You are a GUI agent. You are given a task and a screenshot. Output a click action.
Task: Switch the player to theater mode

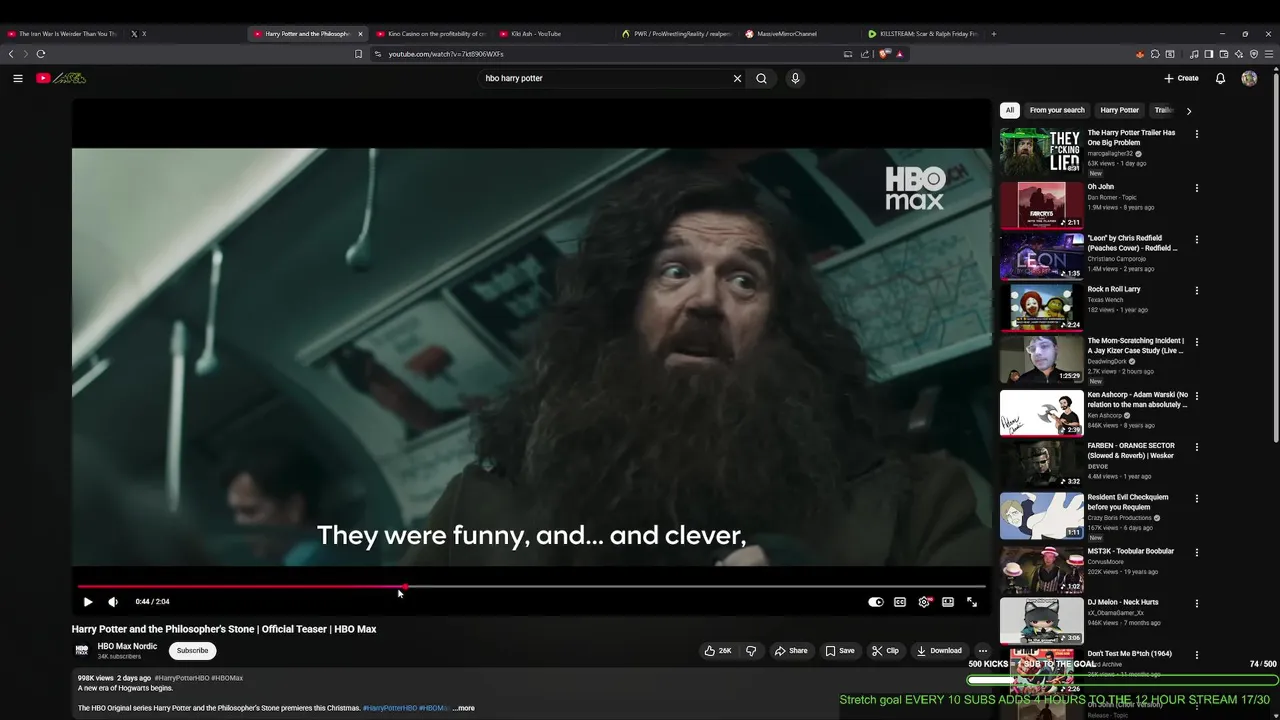[948, 602]
